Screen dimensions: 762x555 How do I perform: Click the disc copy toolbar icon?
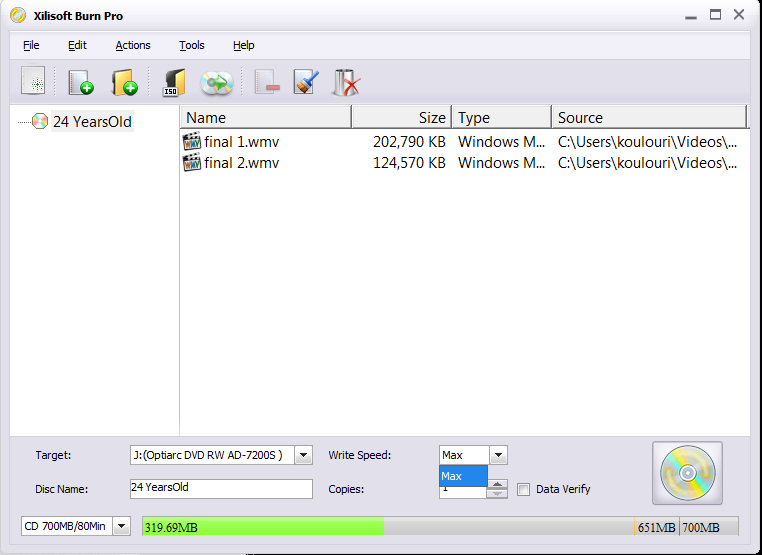tap(217, 83)
